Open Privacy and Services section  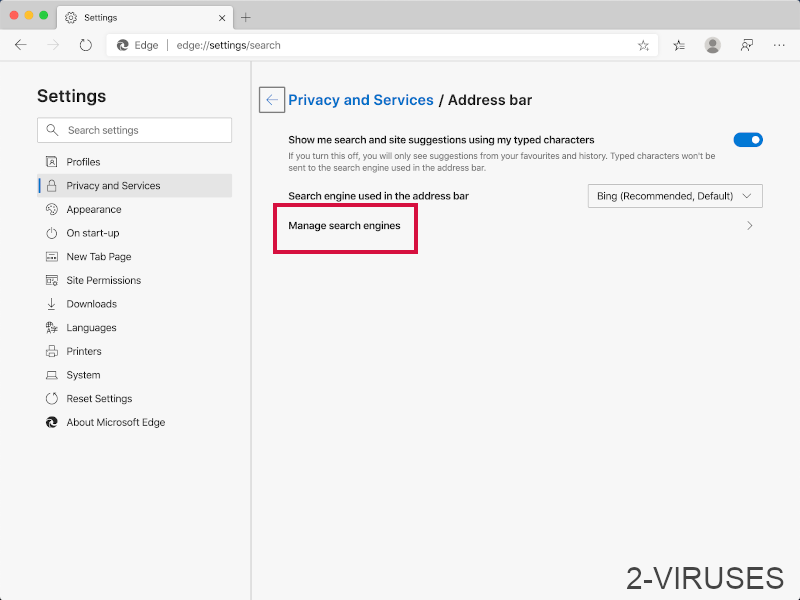tap(135, 186)
